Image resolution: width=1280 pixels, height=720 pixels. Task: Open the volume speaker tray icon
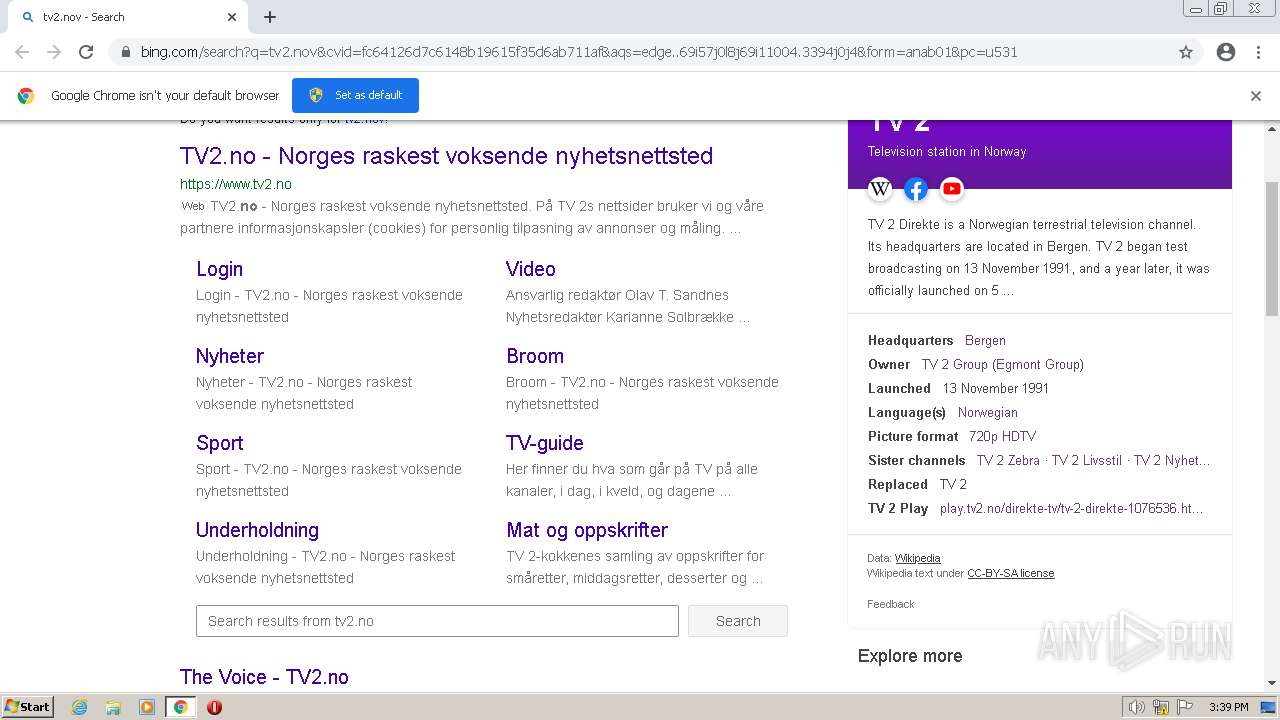pyautogui.click(x=1137, y=707)
